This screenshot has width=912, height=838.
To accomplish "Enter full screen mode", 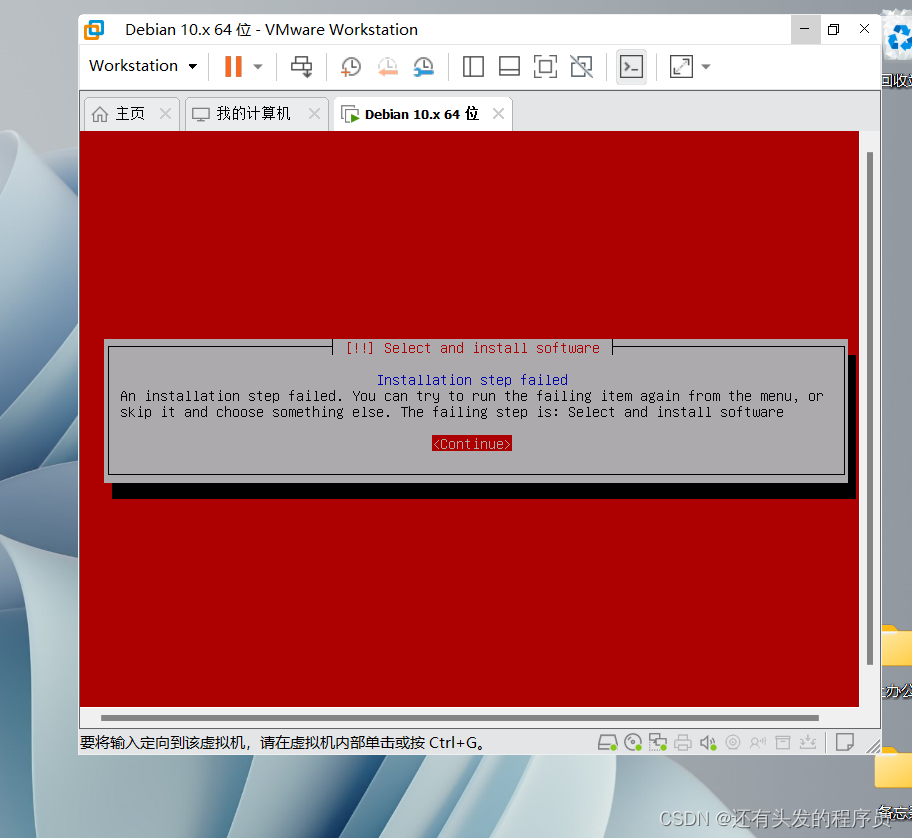I will (545, 66).
